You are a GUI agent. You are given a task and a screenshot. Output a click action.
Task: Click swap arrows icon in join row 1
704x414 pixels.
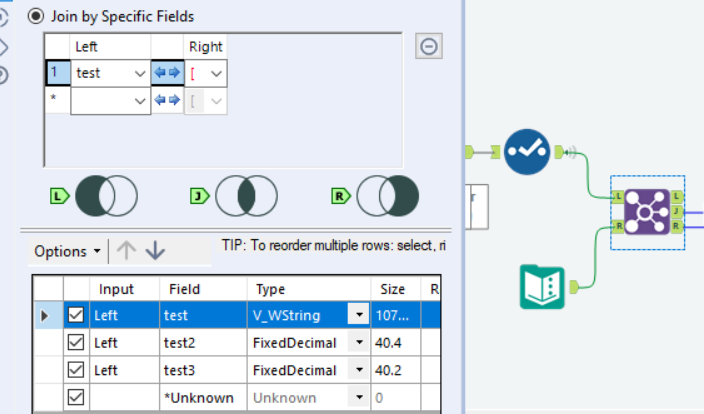point(167,72)
